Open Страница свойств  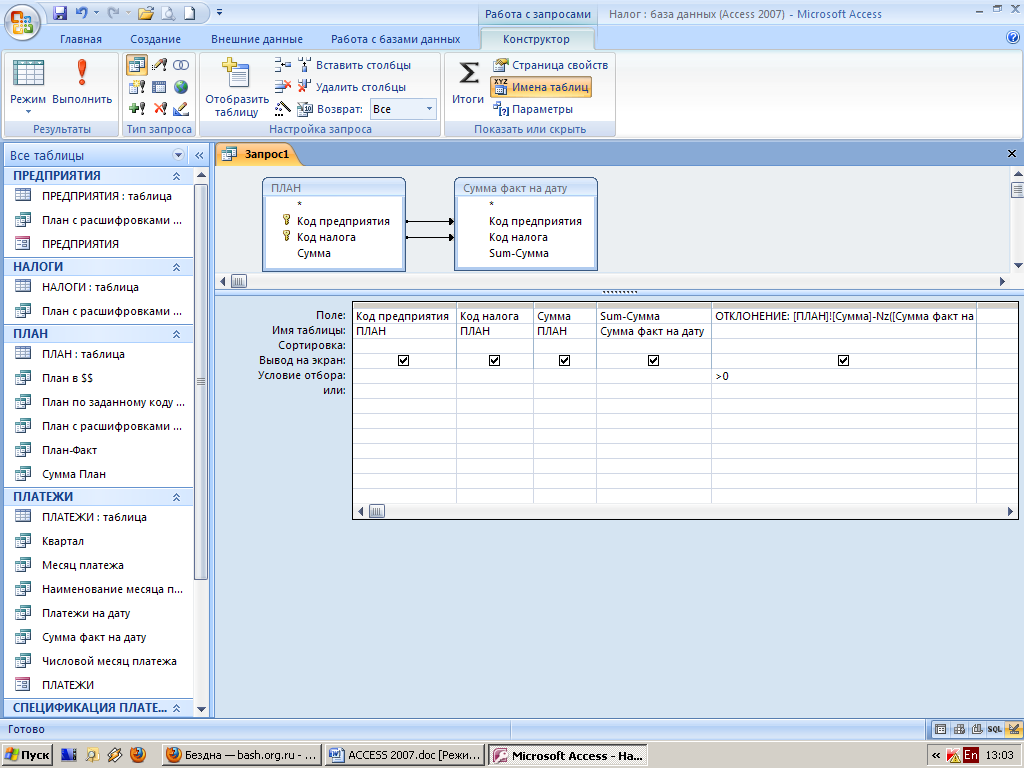(x=551, y=65)
